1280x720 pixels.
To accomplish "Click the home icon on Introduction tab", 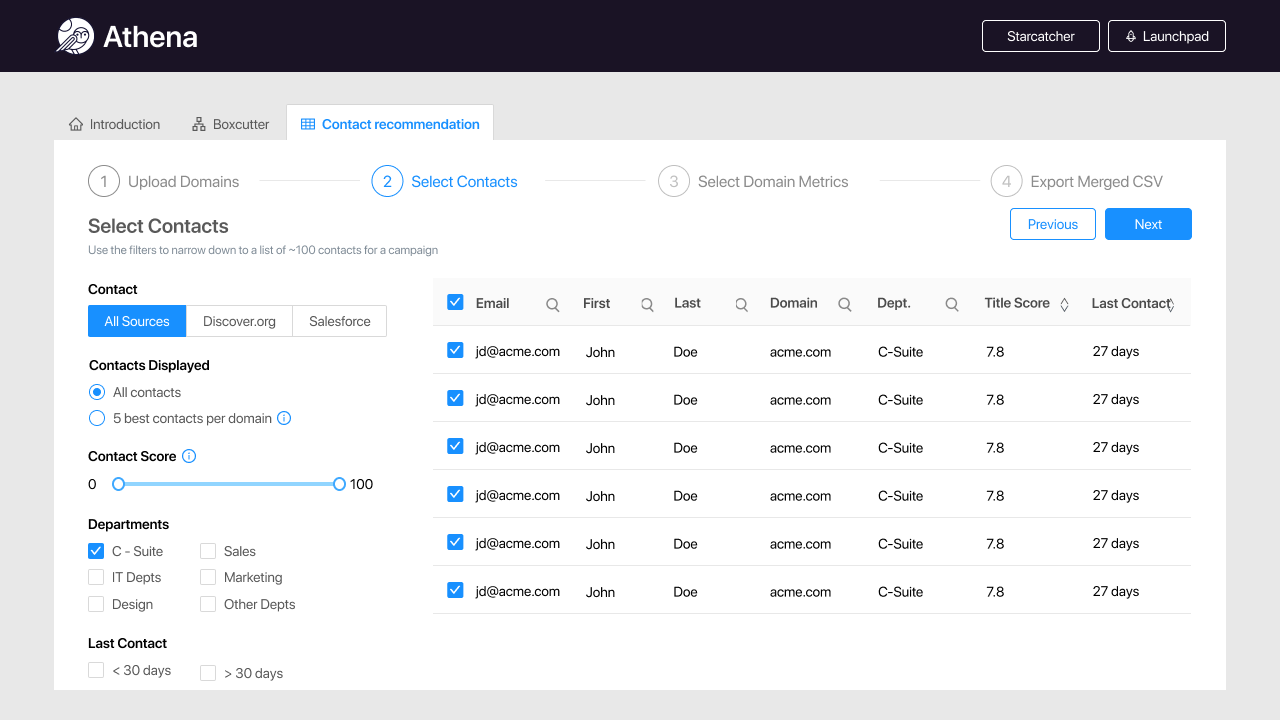I will coord(76,124).
